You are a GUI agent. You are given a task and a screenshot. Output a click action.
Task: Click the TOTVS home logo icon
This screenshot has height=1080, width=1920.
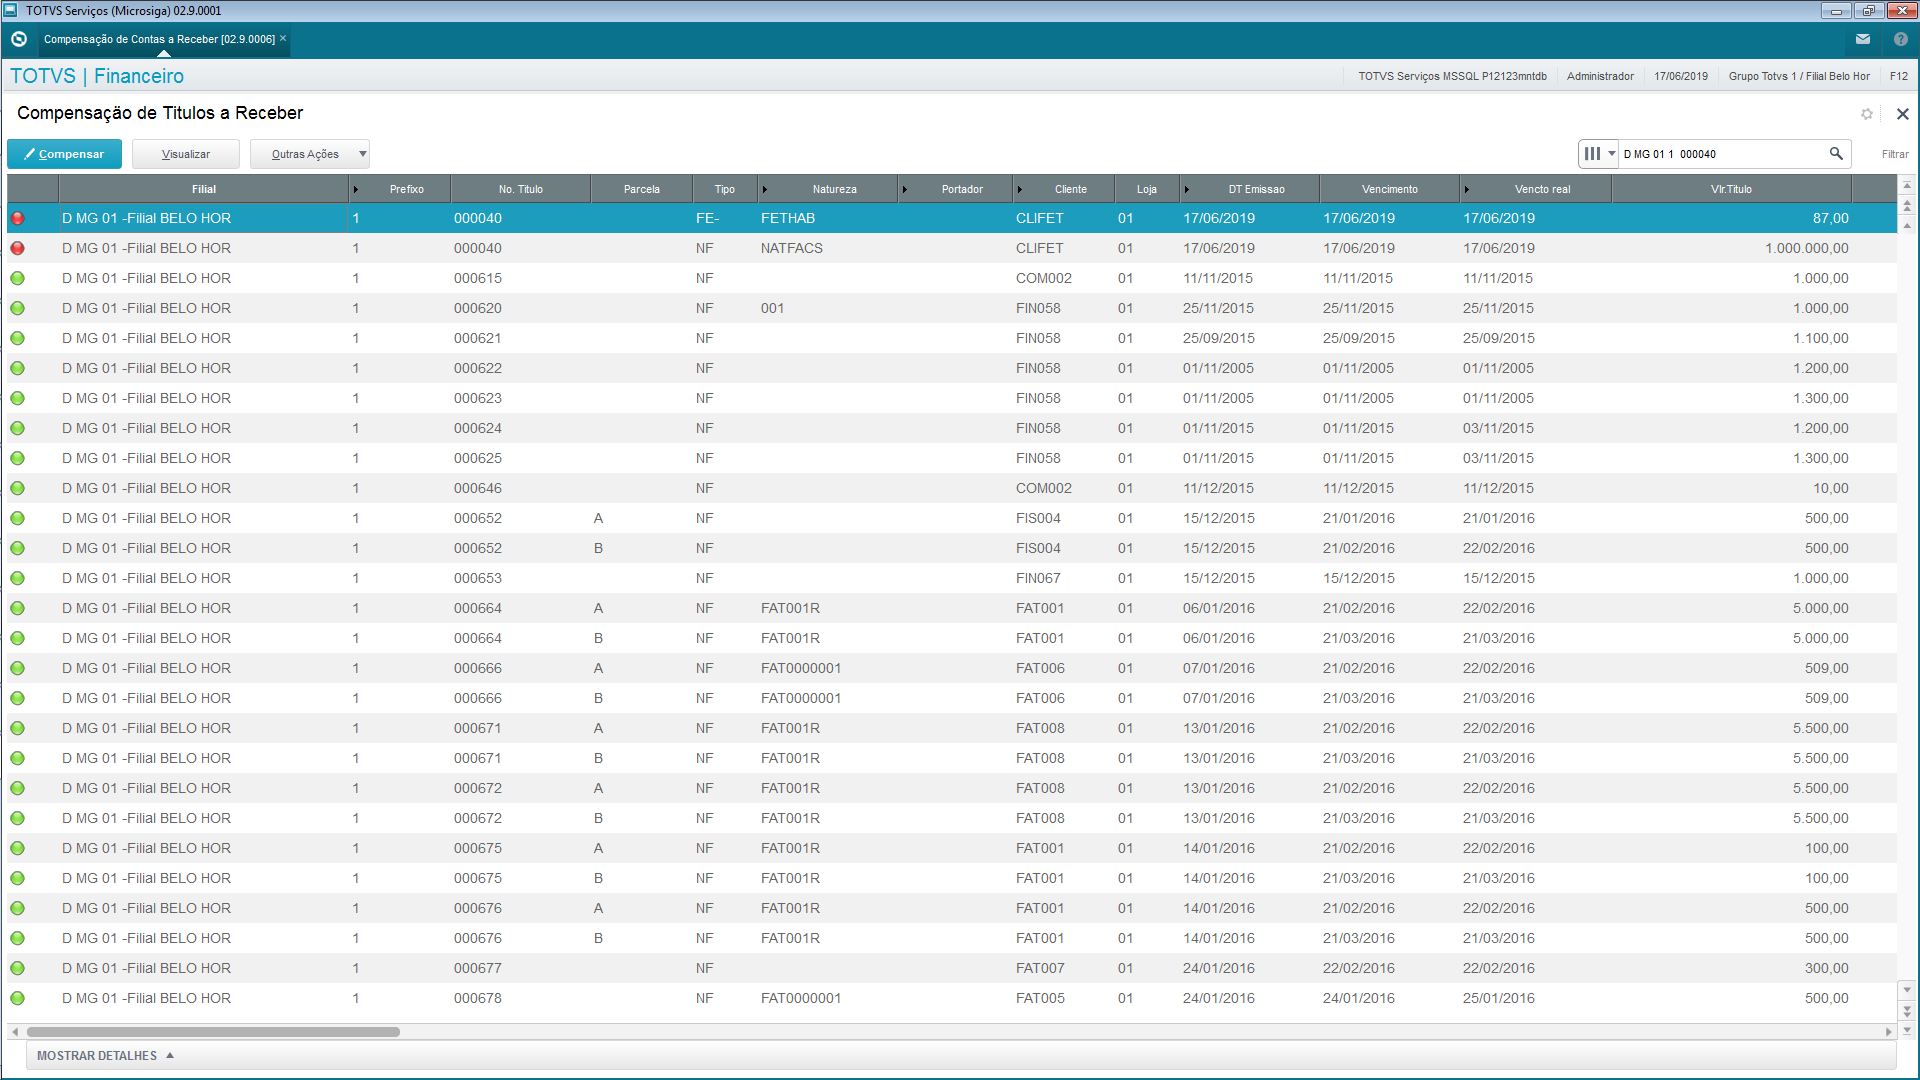click(18, 39)
